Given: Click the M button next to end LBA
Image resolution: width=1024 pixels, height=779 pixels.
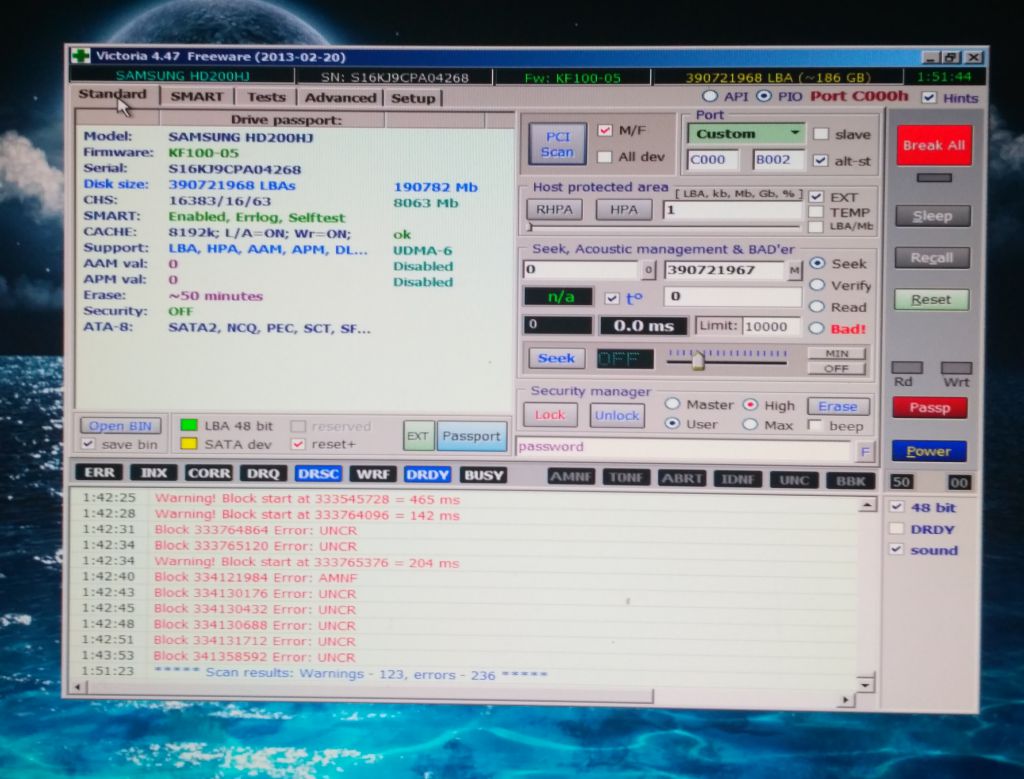Looking at the screenshot, I should [x=794, y=270].
